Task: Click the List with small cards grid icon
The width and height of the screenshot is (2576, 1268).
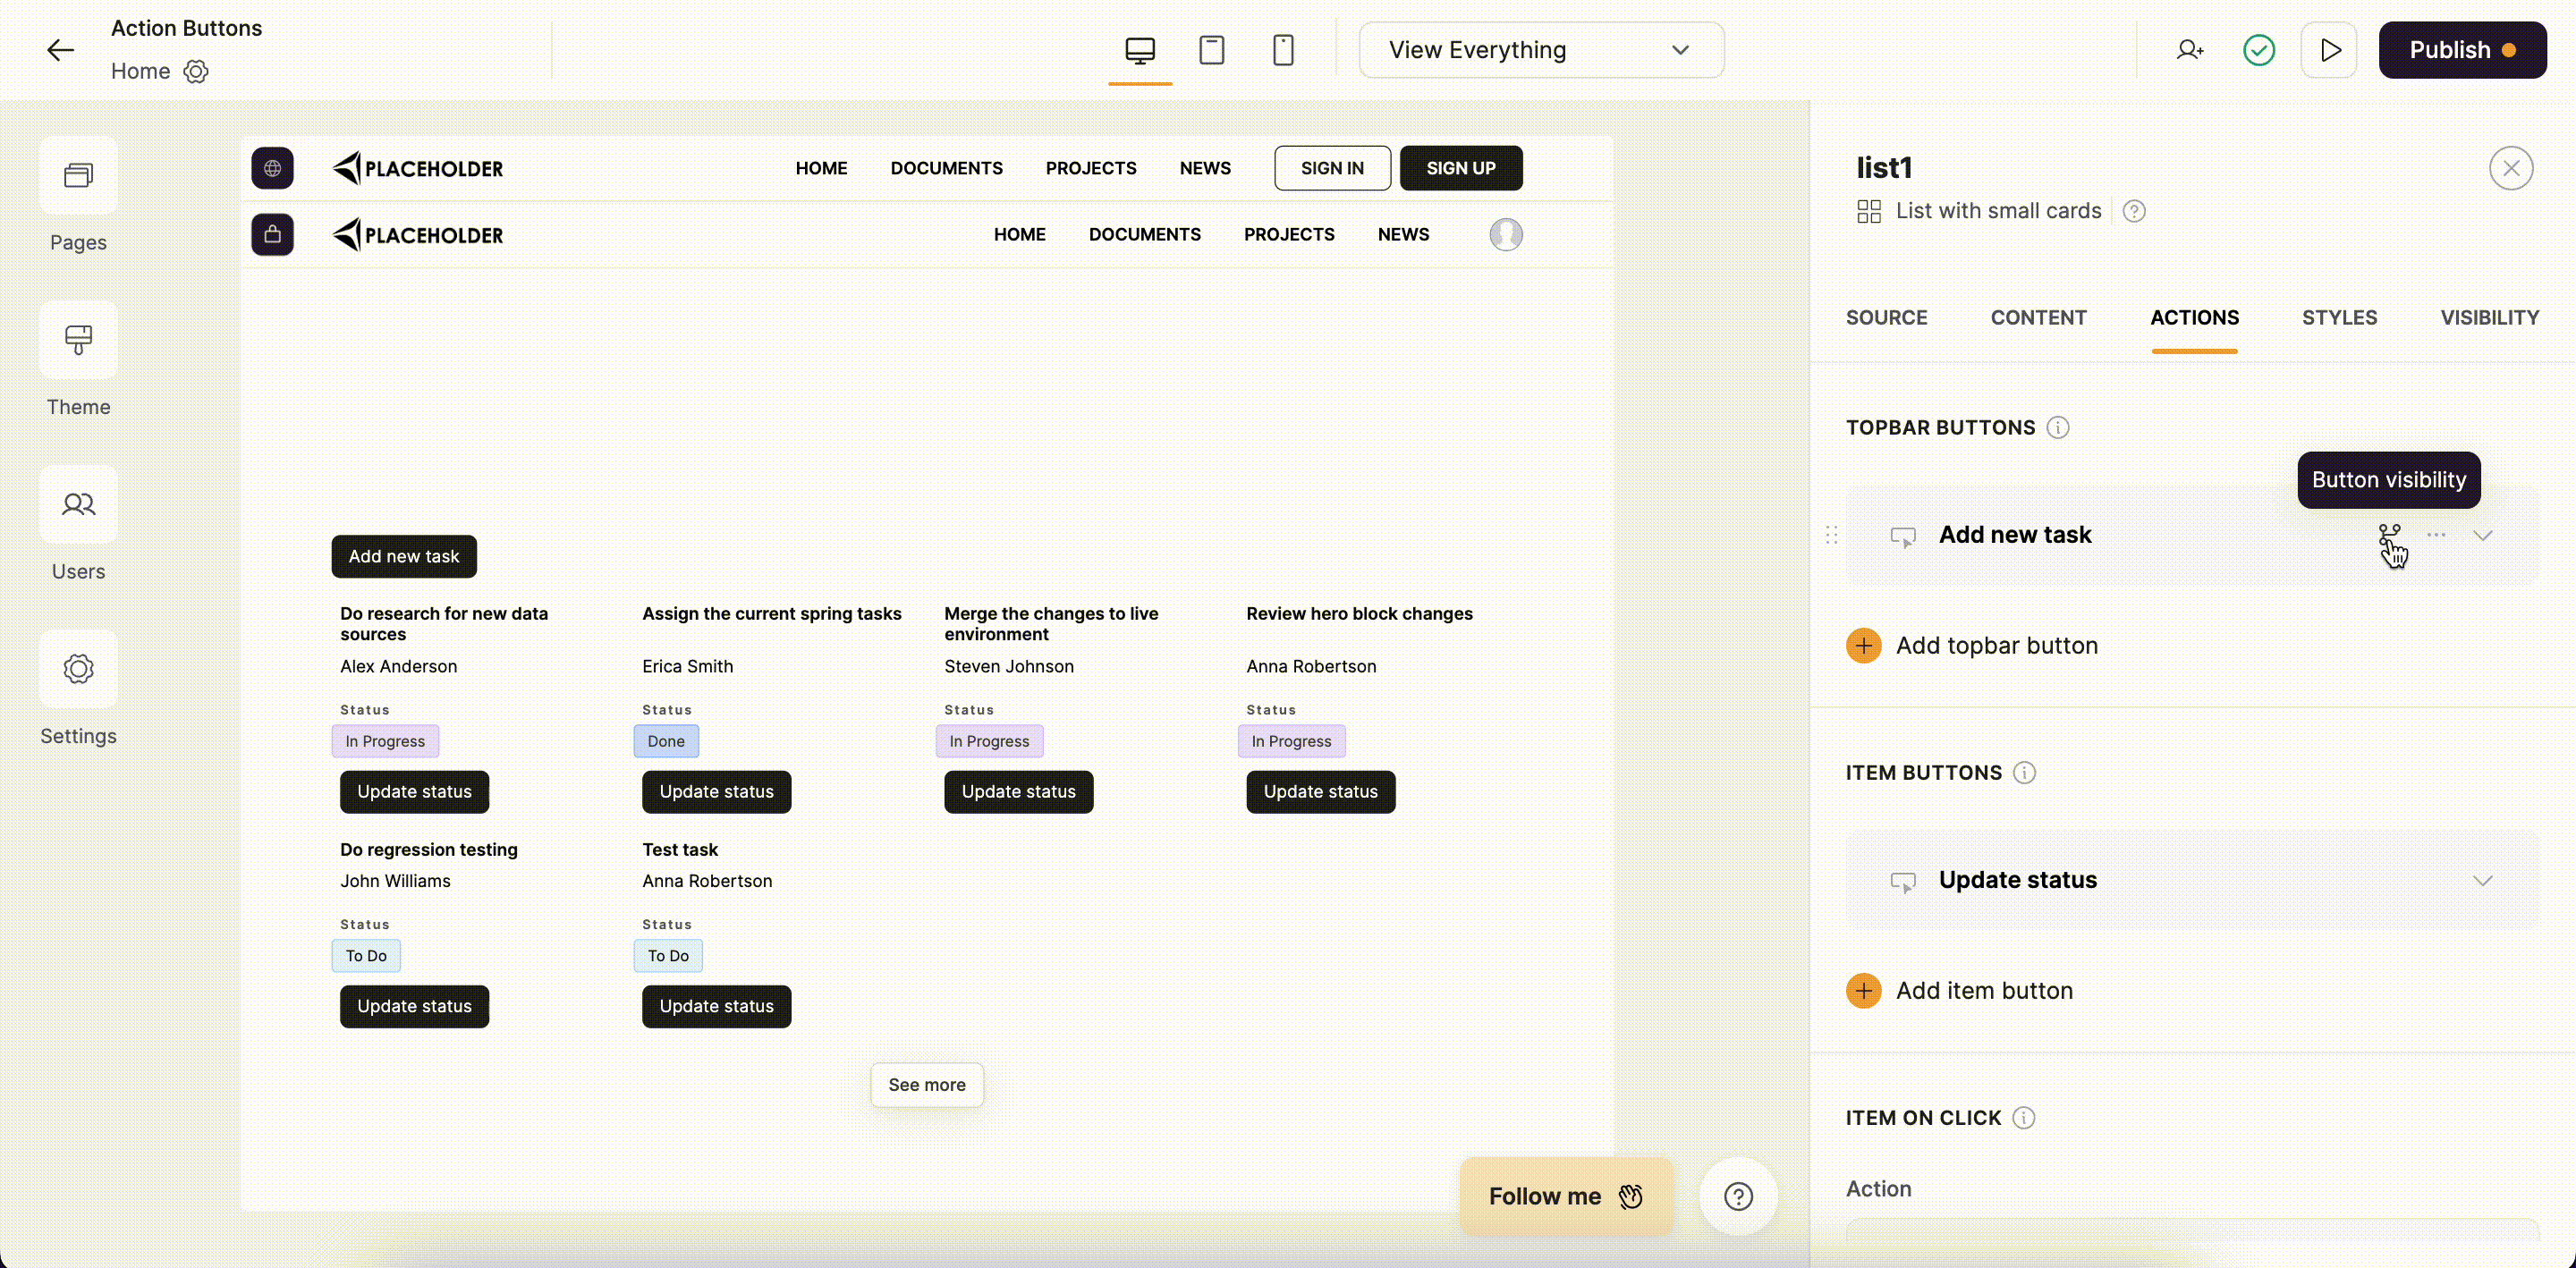Action: pos(1868,211)
